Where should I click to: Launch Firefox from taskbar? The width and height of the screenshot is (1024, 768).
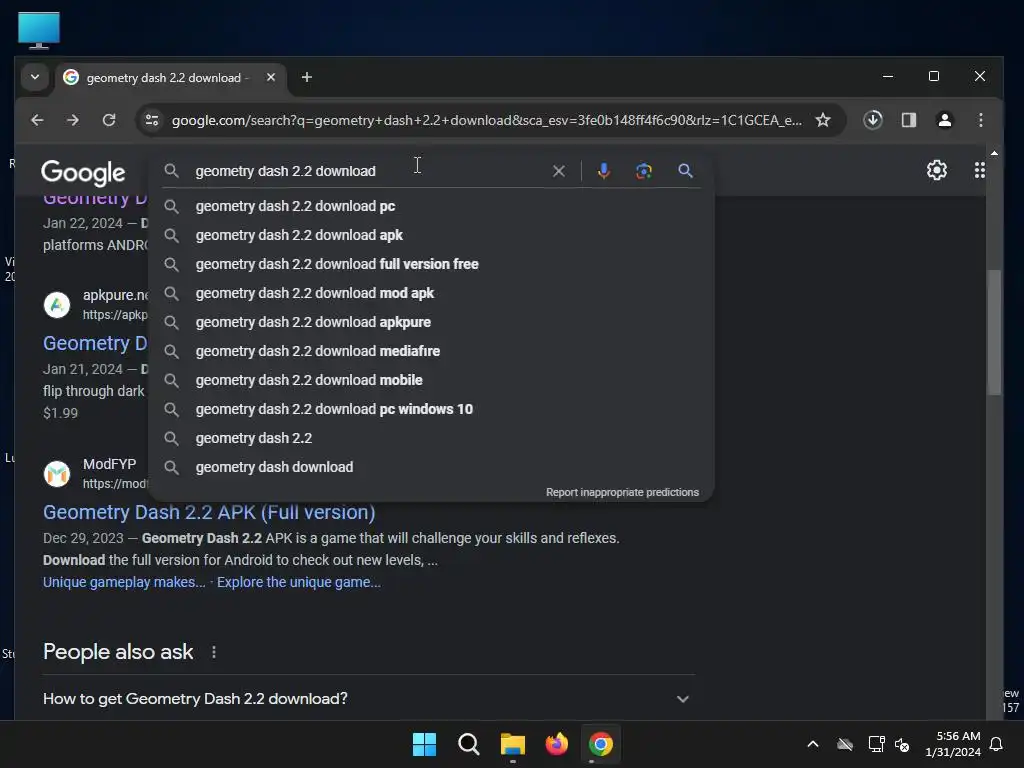coord(556,744)
